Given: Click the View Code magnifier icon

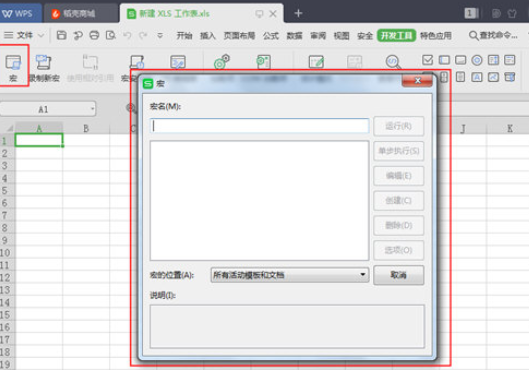Looking at the screenshot, I should (x=393, y=62).
